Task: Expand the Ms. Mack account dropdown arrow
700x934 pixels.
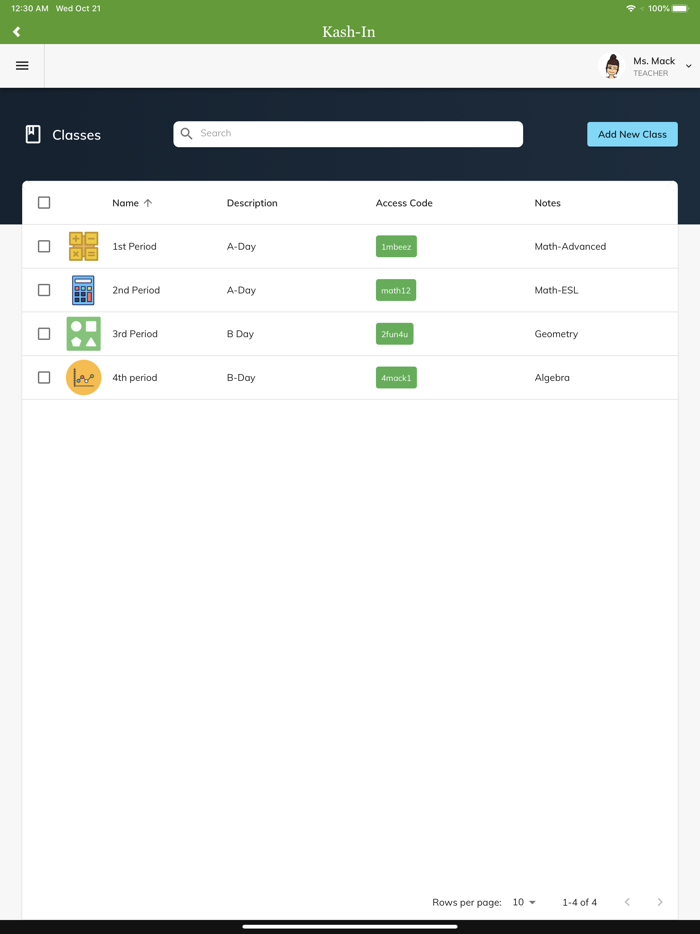Action: [689, 66]
